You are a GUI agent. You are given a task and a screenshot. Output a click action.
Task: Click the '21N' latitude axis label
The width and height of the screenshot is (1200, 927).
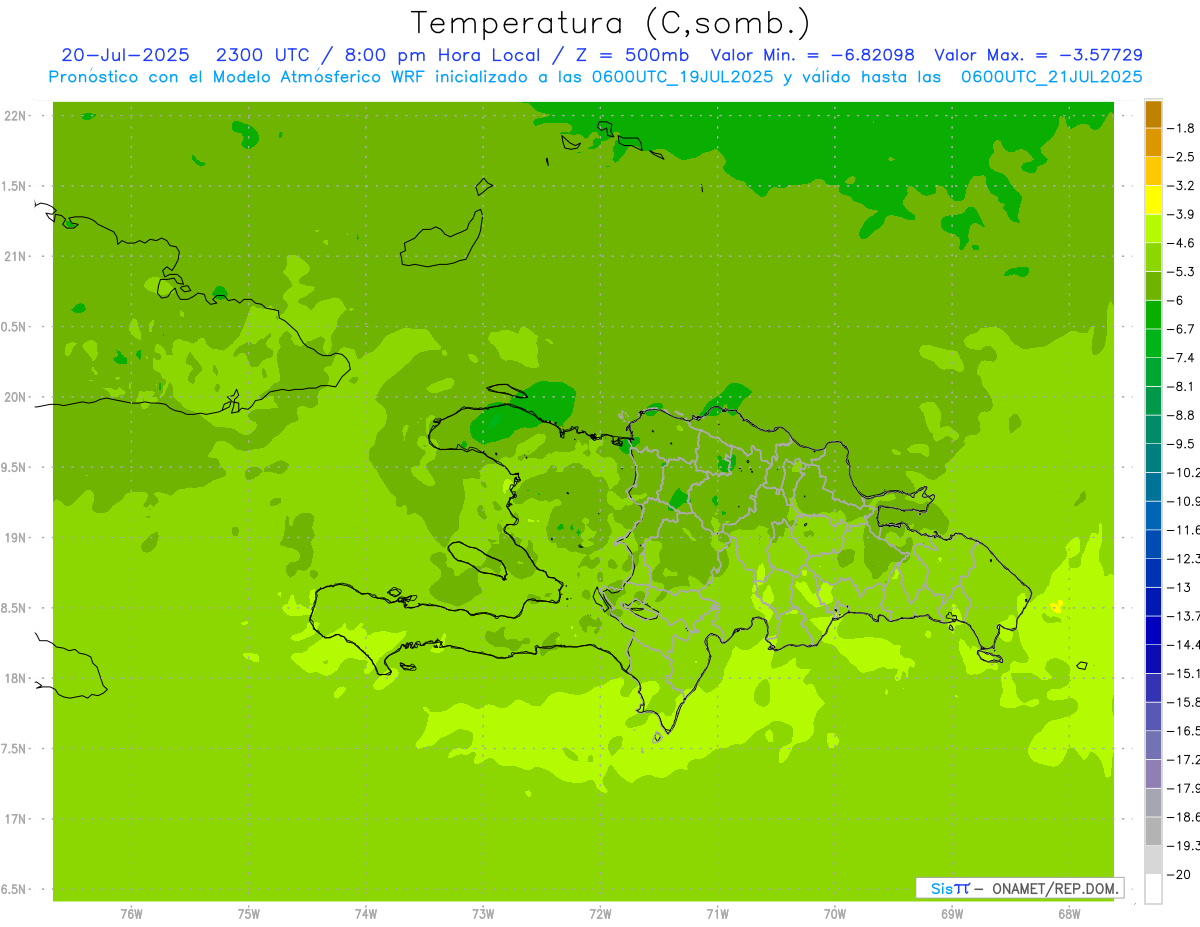(14, 256)
